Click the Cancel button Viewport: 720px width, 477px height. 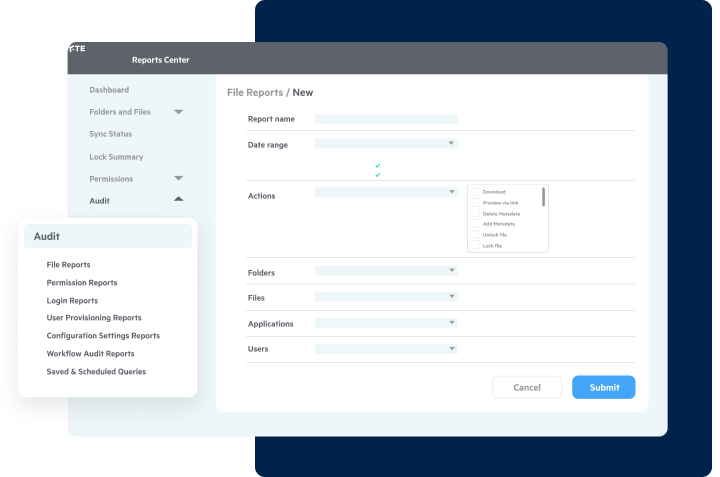pyautogui.click(x=526, y=387)
